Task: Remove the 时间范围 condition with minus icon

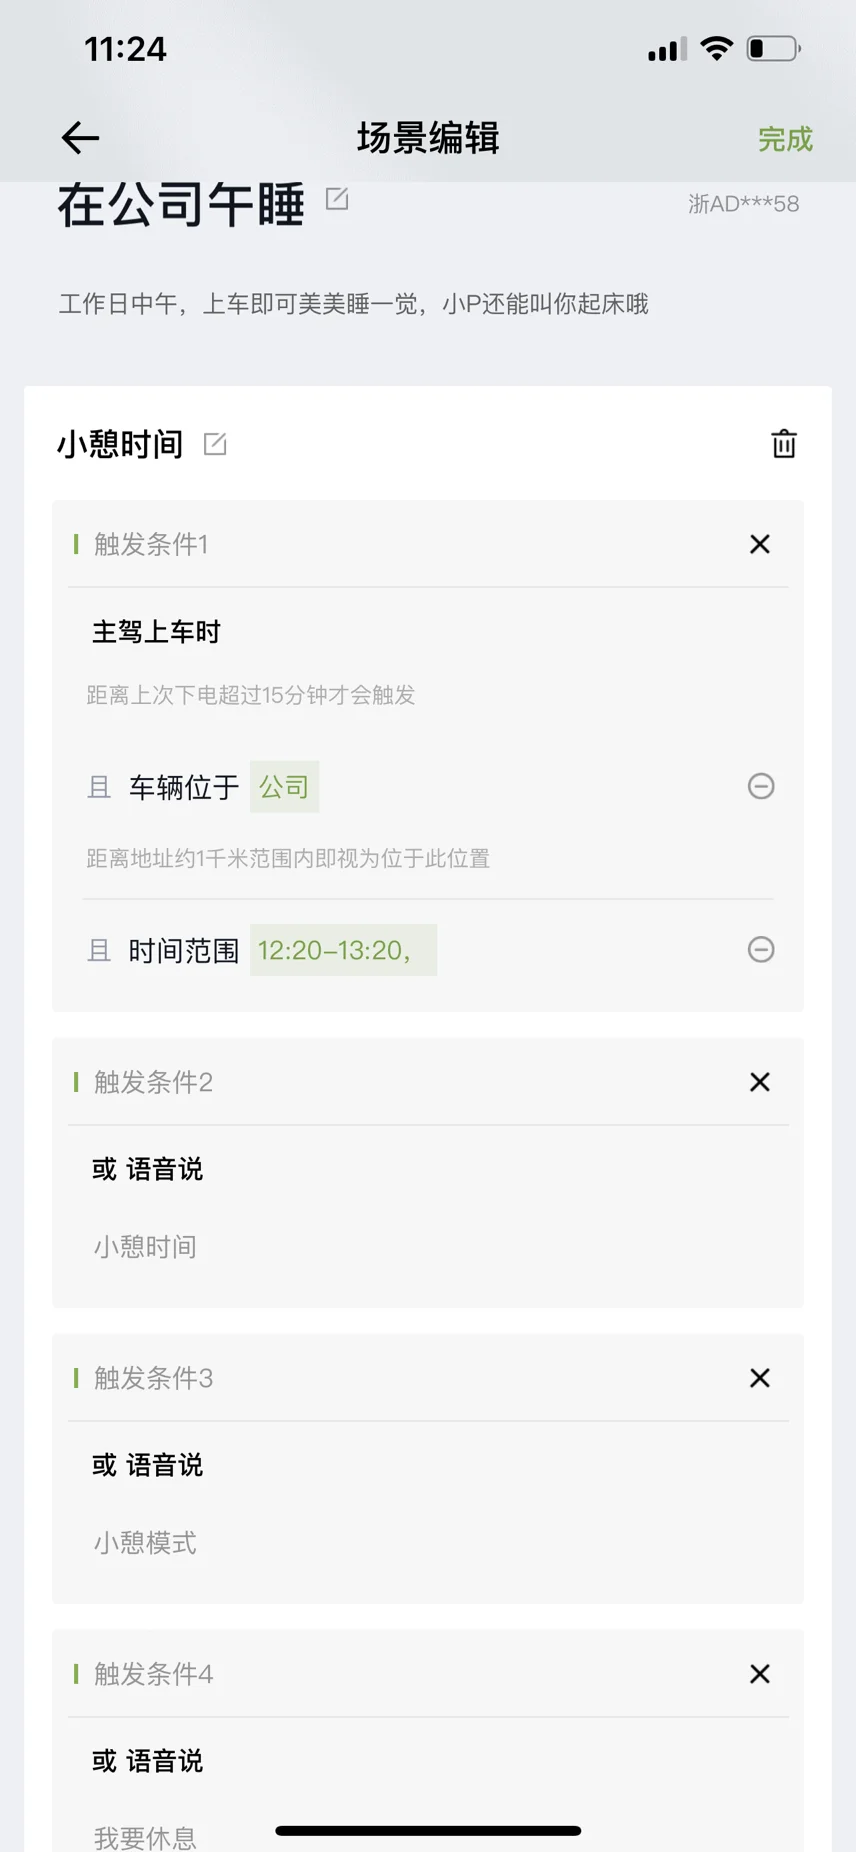Action: [761, 949]
